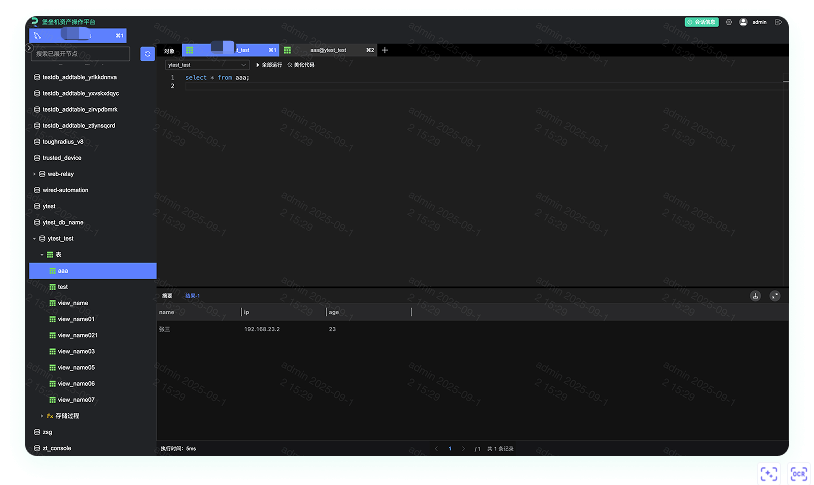This screenshot has height=485, width=814.
Task: Collapse the ytest_test database node
Action: [x=34, y=239]
